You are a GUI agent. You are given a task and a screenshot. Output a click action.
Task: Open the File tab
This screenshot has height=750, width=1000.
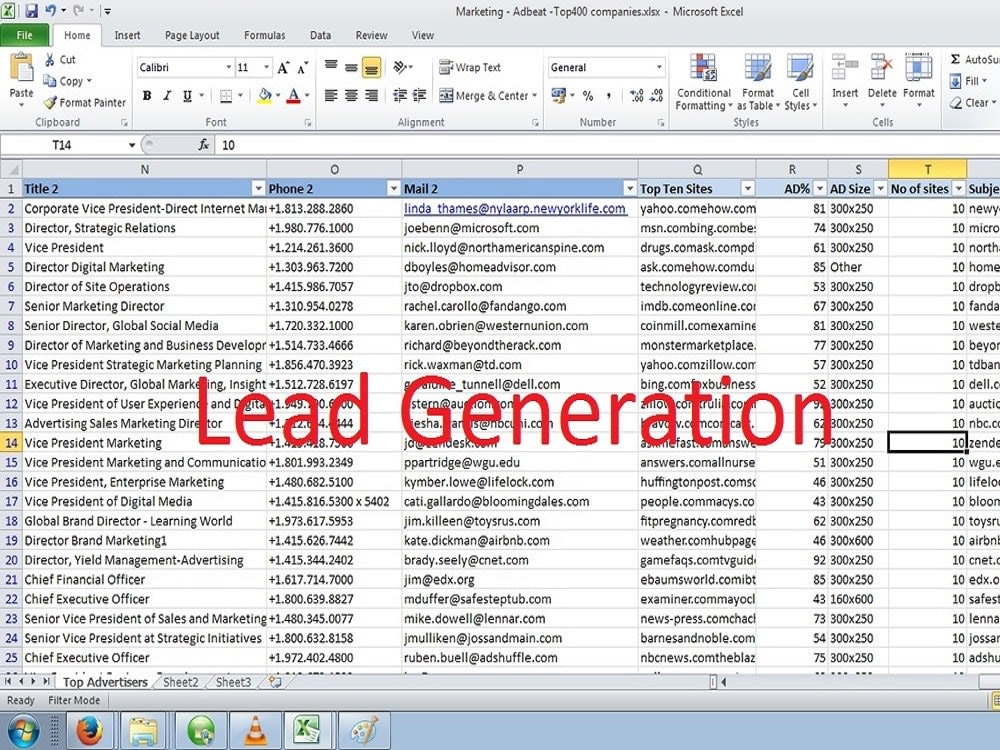24,35
